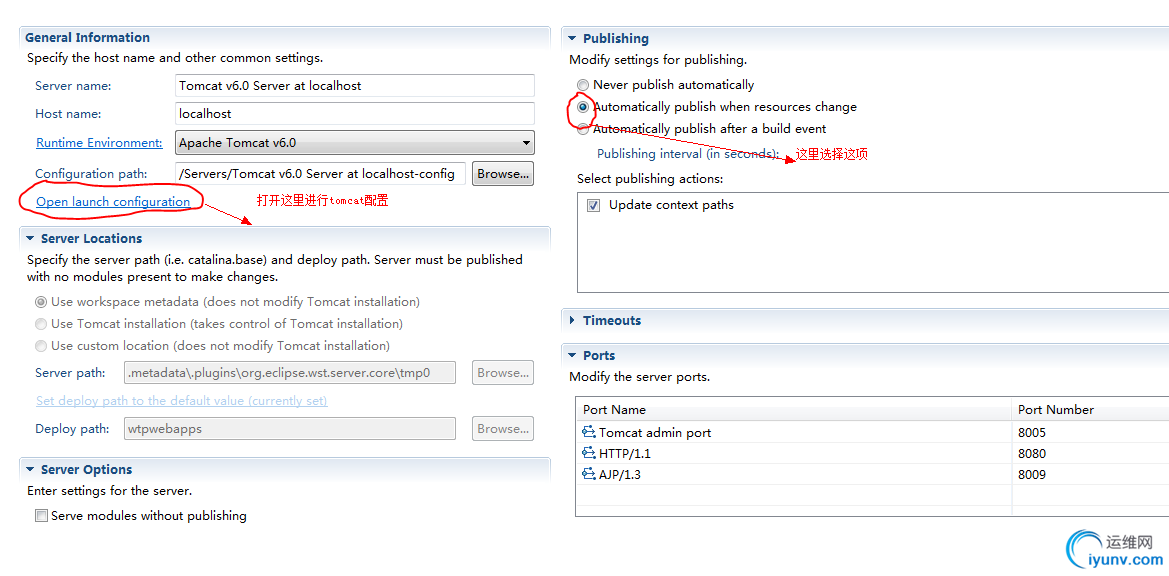Click the AJP/1.3 port row icon
The image size is (1169, 576).
coord(589,474)
